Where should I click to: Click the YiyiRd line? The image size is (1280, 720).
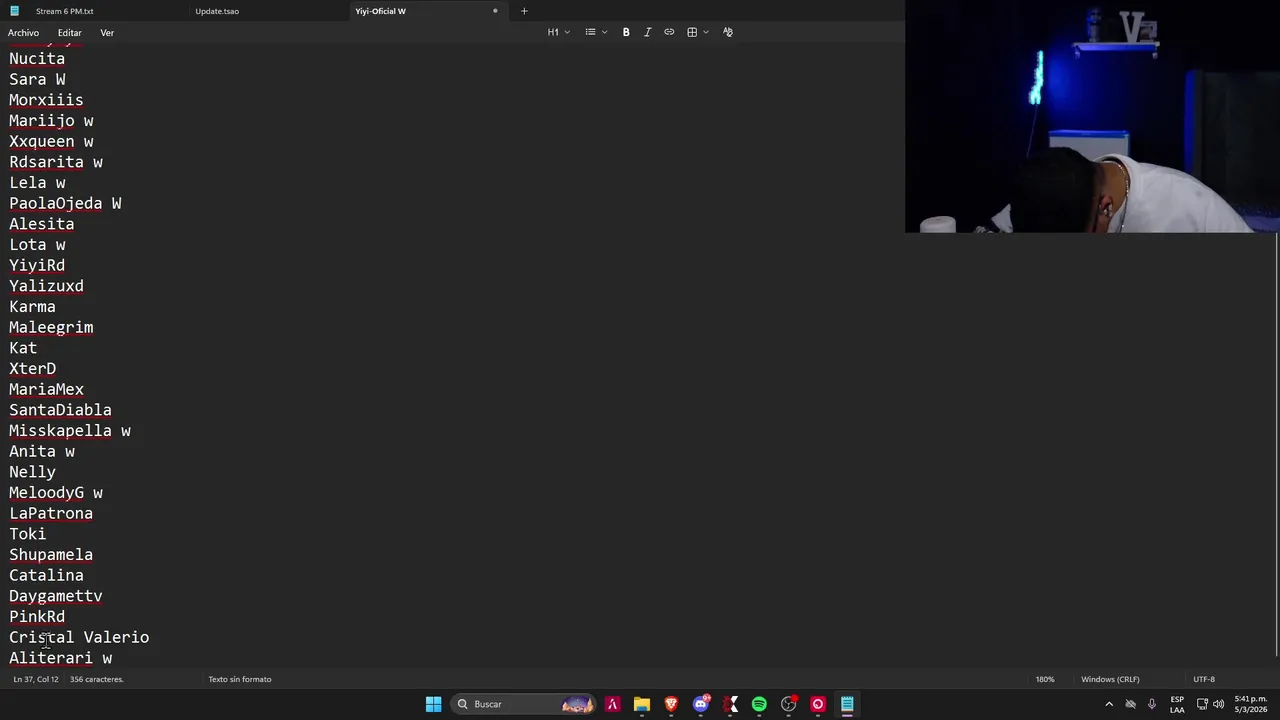[37, 265]
